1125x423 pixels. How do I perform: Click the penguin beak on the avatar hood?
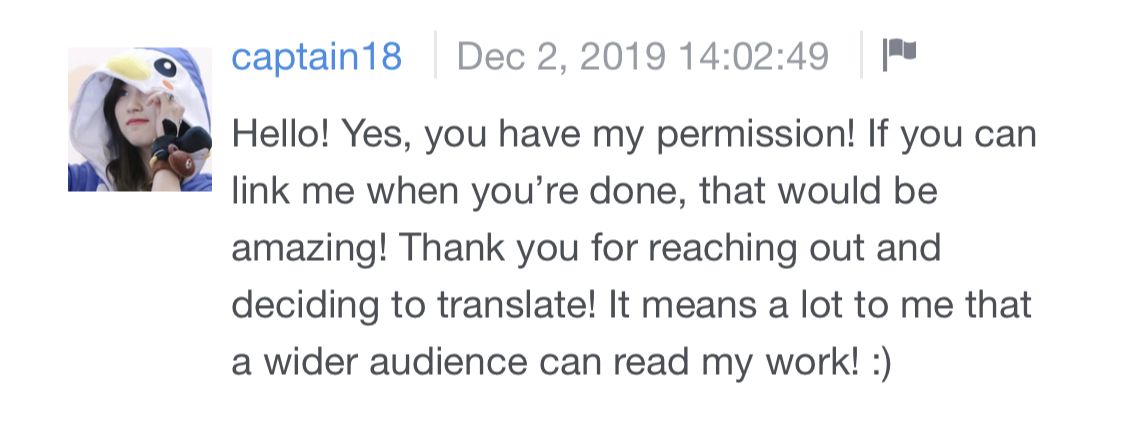128,67
